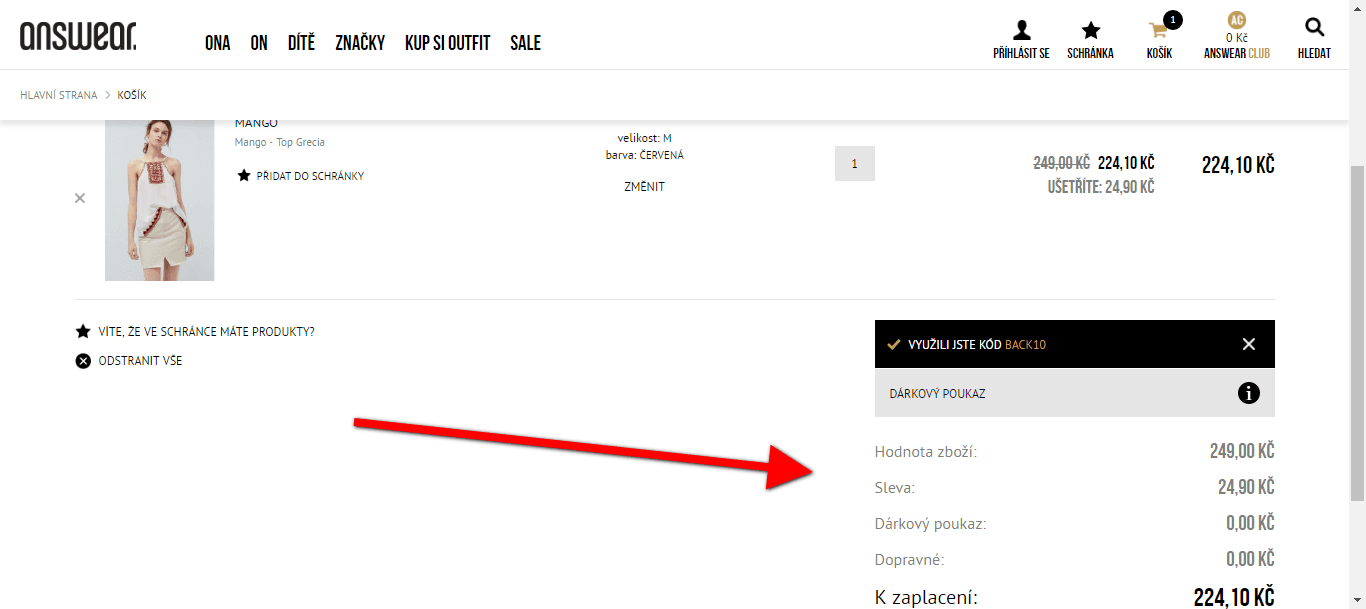Image resolution: width=1366 pixels, height=609 pixels.
Task: Remove applied BACK10 code with X
Action: tap(1248, 344)
